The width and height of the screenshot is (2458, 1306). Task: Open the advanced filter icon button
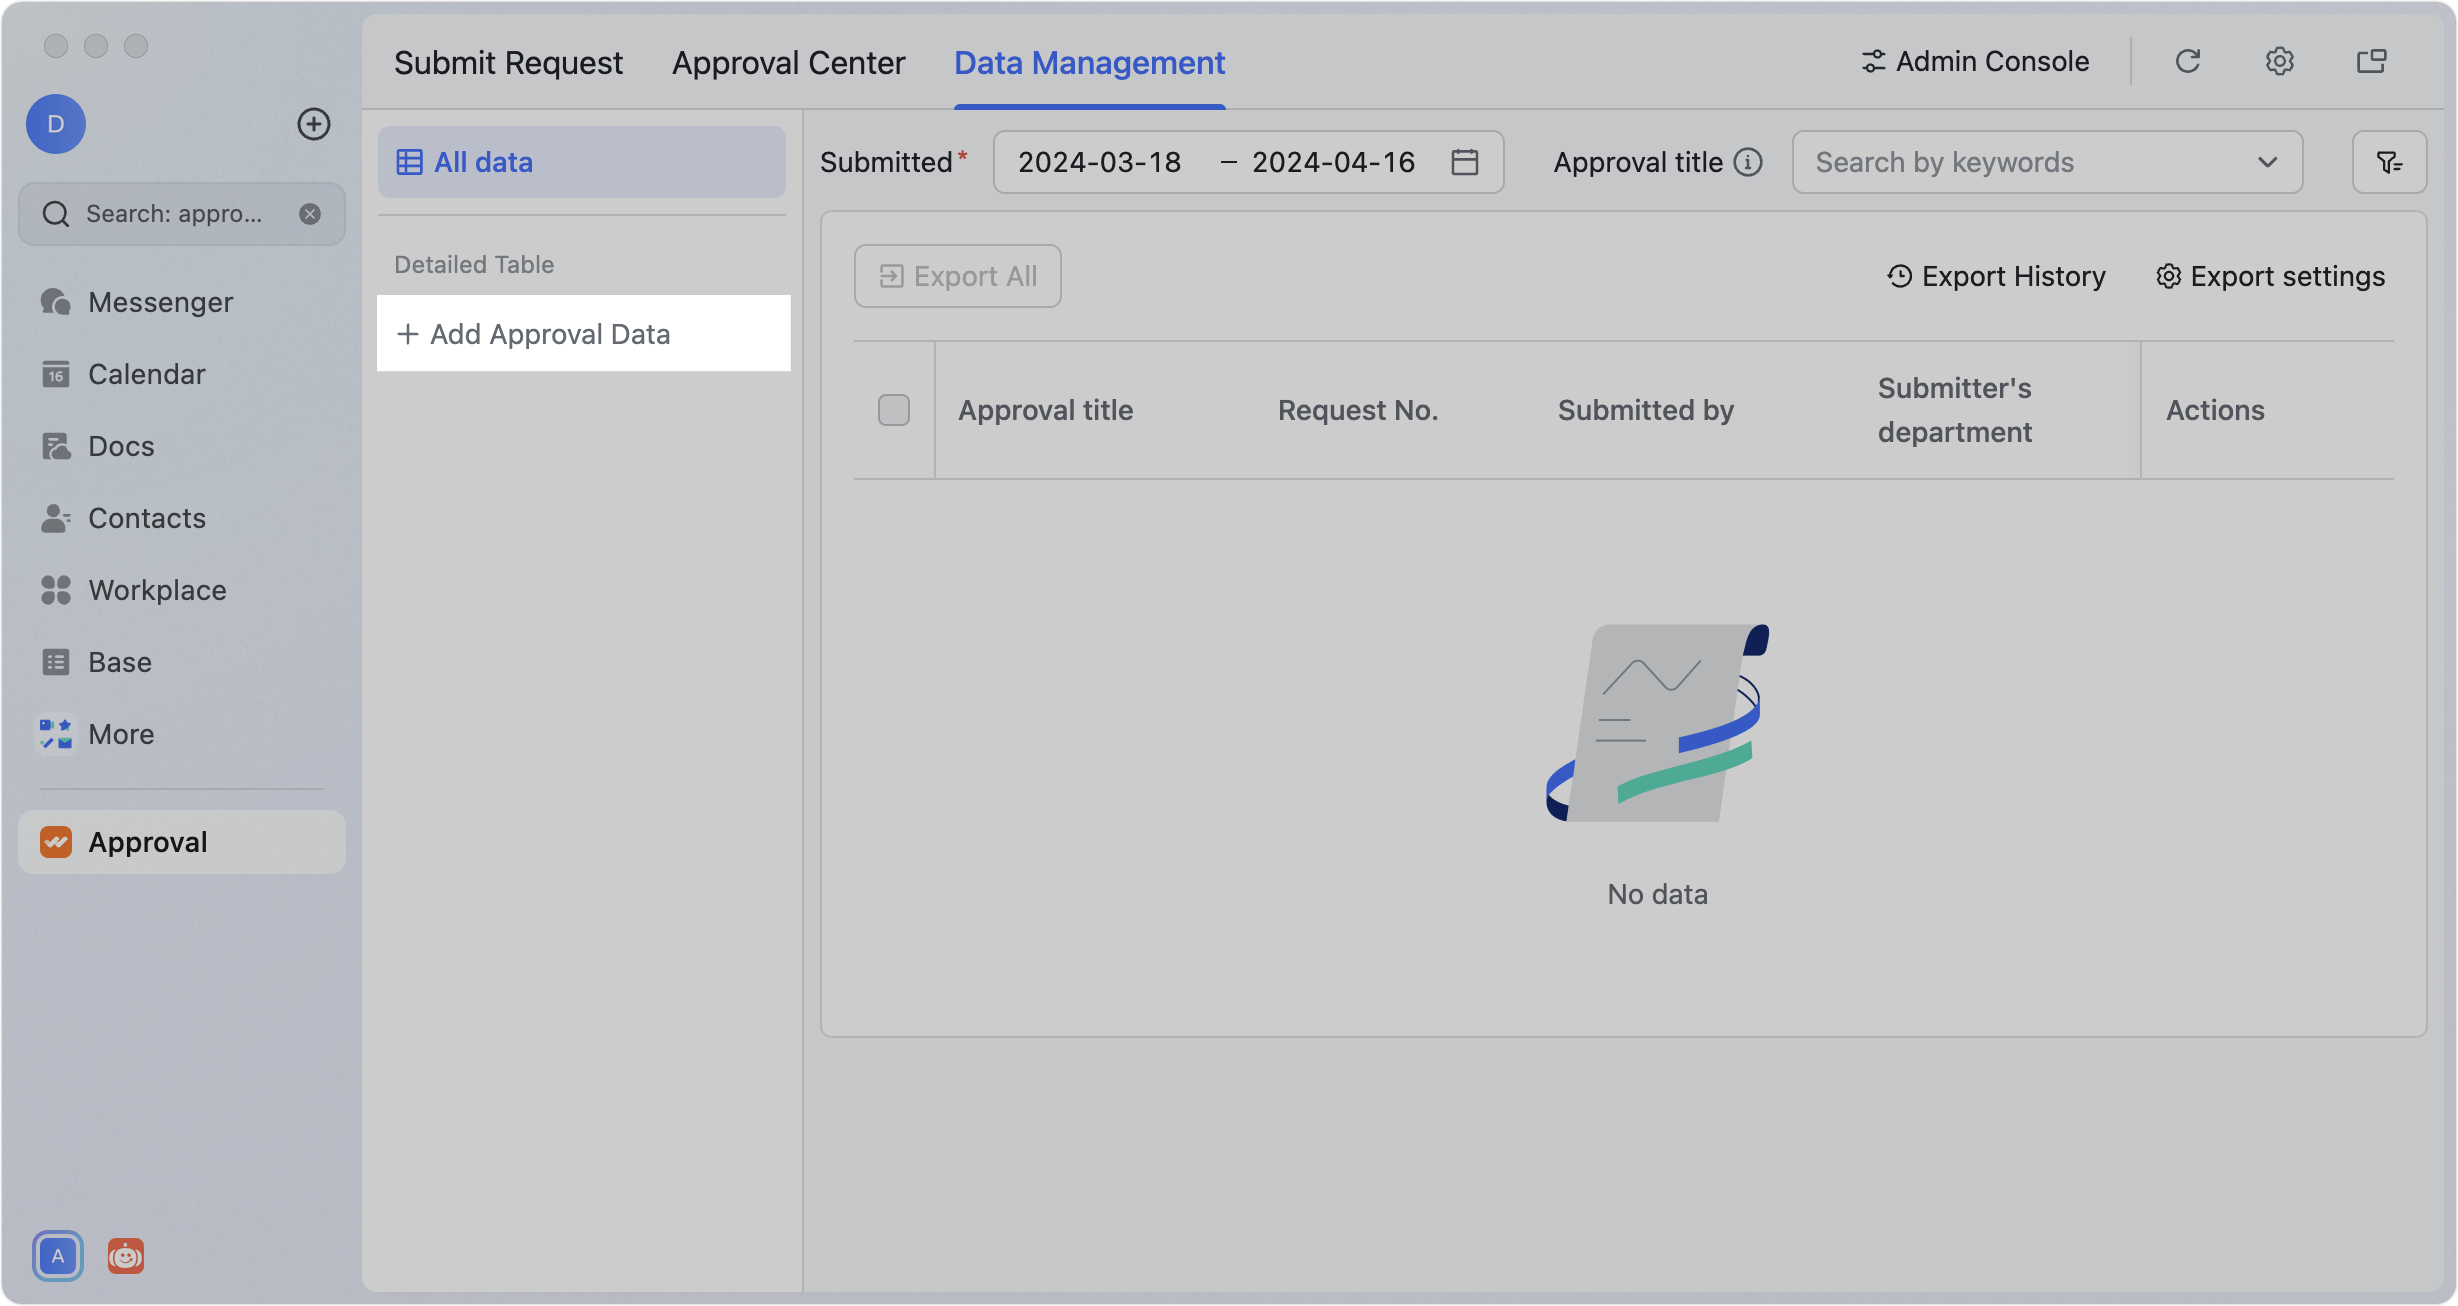[2390, 162]
